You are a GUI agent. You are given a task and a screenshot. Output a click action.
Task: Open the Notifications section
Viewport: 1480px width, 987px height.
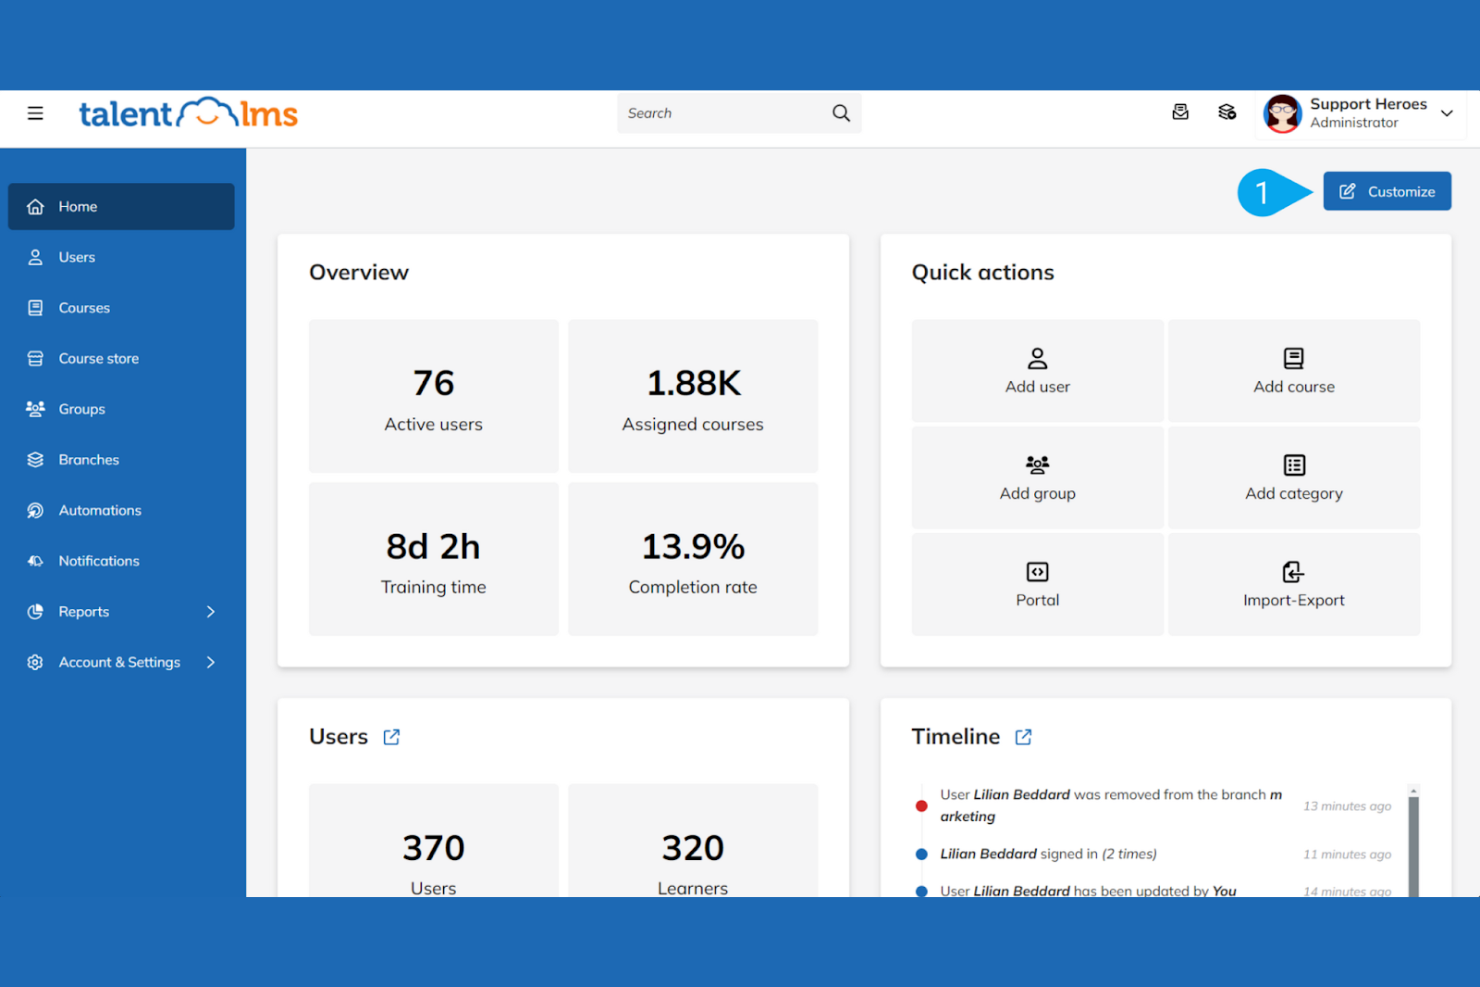tap(98, 560)
